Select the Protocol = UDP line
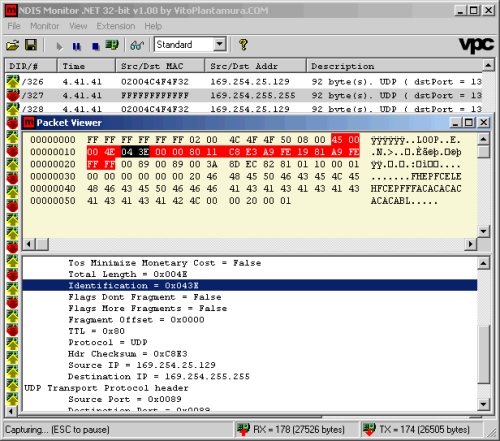 [108, 342]
